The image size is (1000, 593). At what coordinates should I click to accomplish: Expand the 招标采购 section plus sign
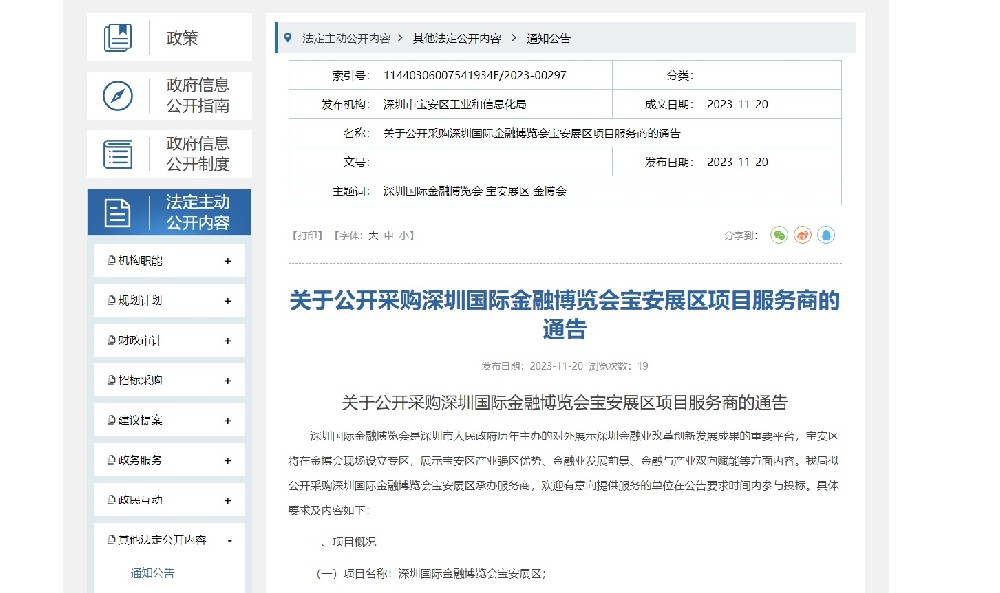pos(228,381)
